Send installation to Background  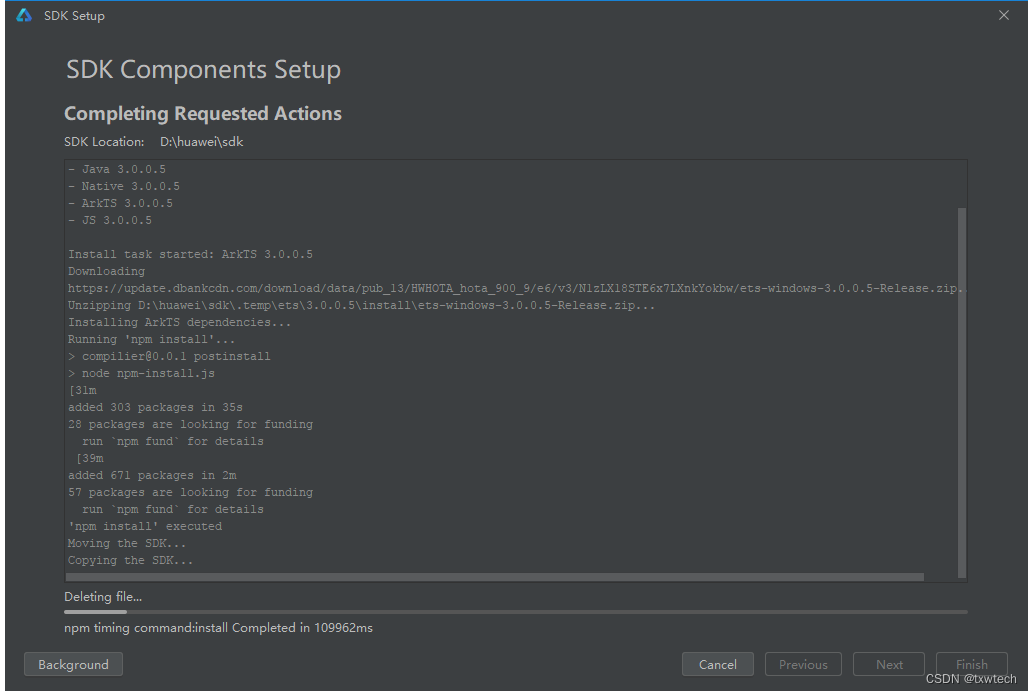tap(73, 664)
